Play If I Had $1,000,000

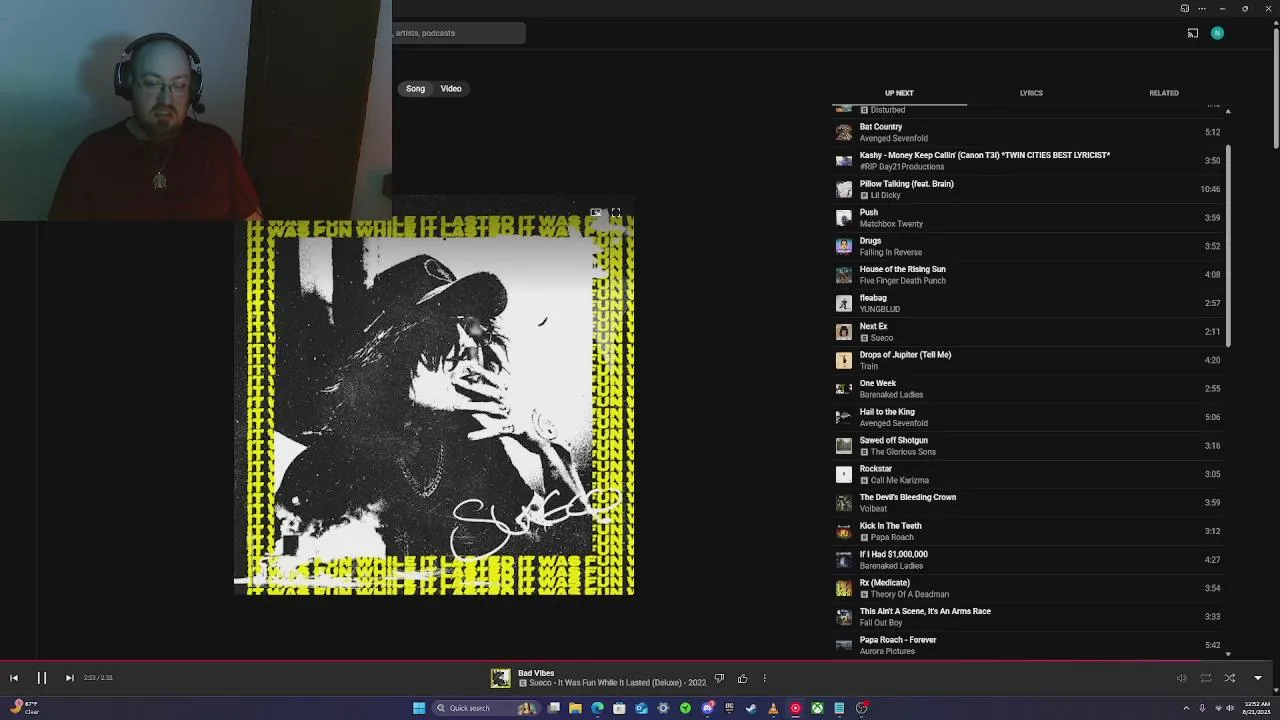tap(1030, 560)
